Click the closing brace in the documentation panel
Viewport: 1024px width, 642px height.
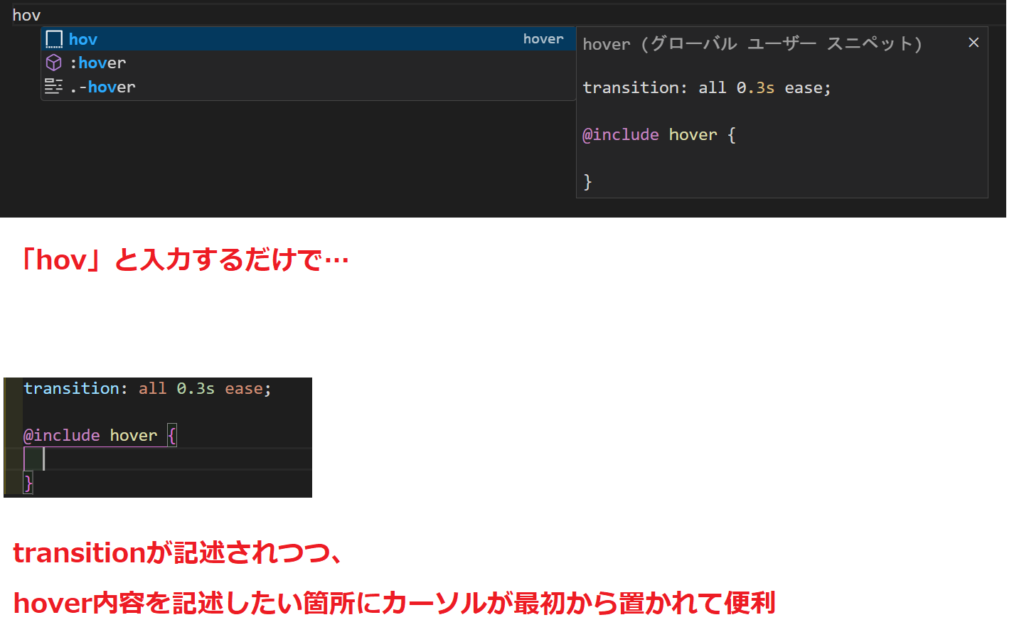pos(586,181)
